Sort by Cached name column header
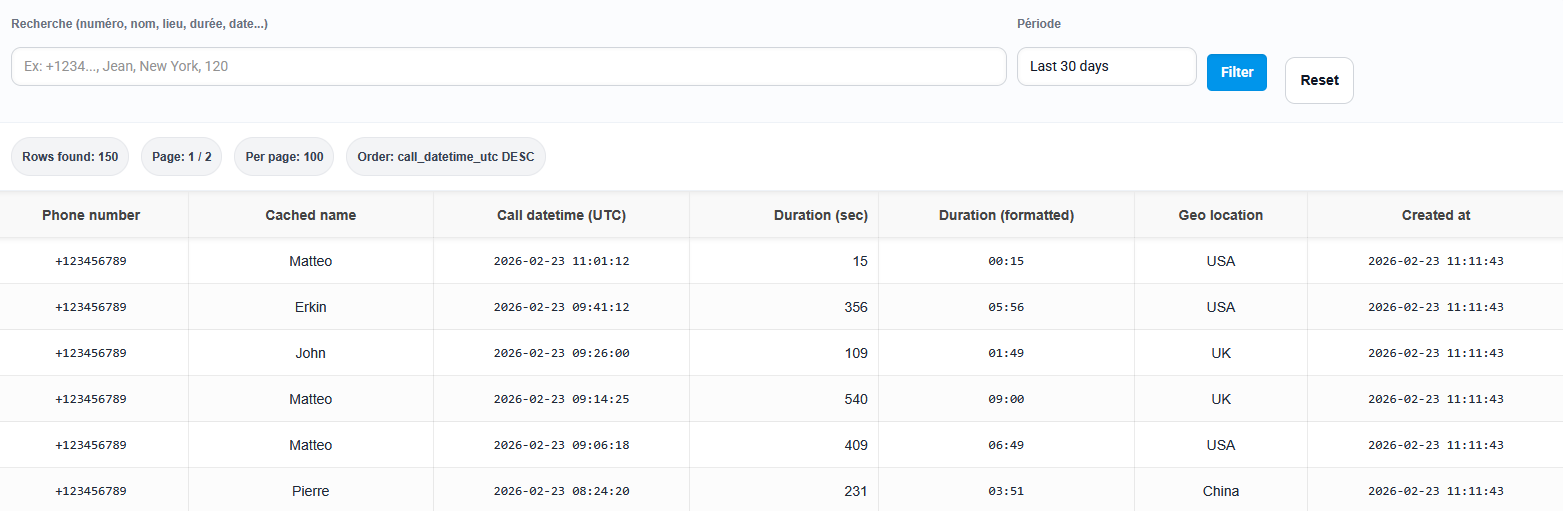Screen dimensions: 1563x511 tap(310, 215)
